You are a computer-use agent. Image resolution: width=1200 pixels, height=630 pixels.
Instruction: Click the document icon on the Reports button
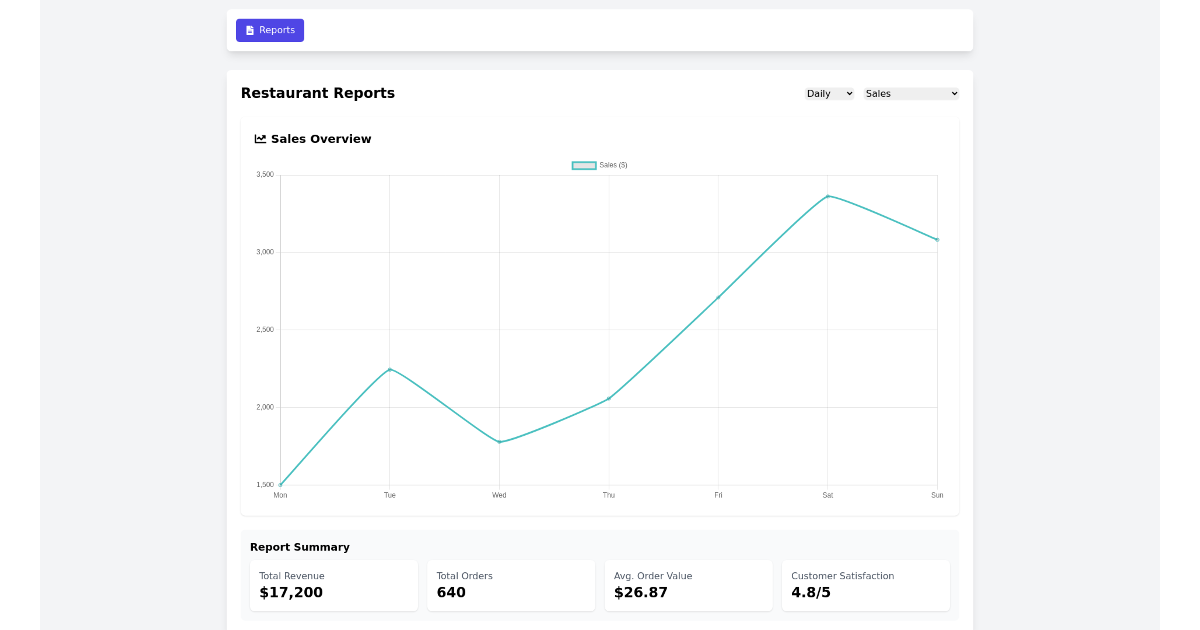click(x=249, y=30)
